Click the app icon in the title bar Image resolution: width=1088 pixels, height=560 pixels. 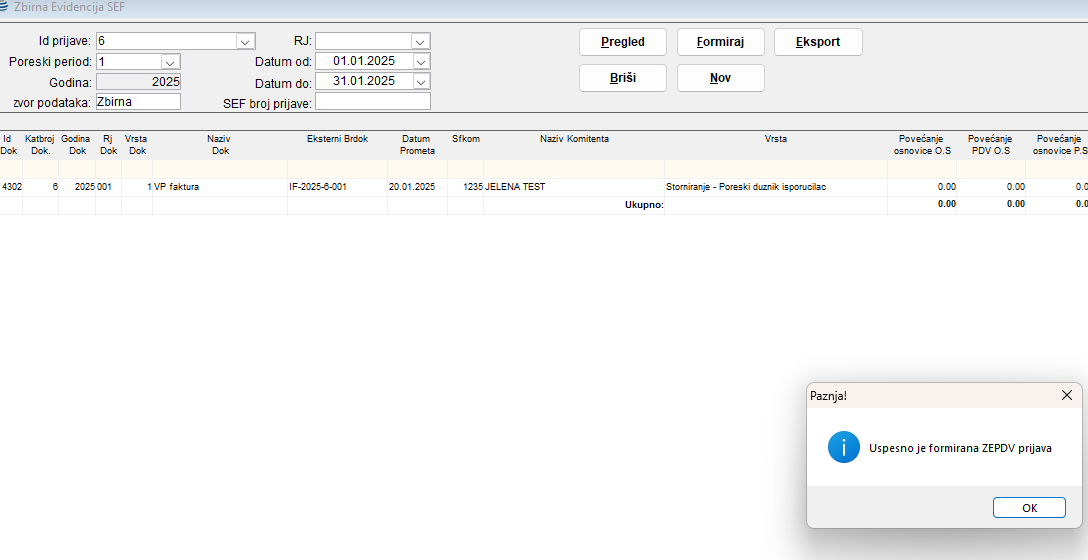5,7
